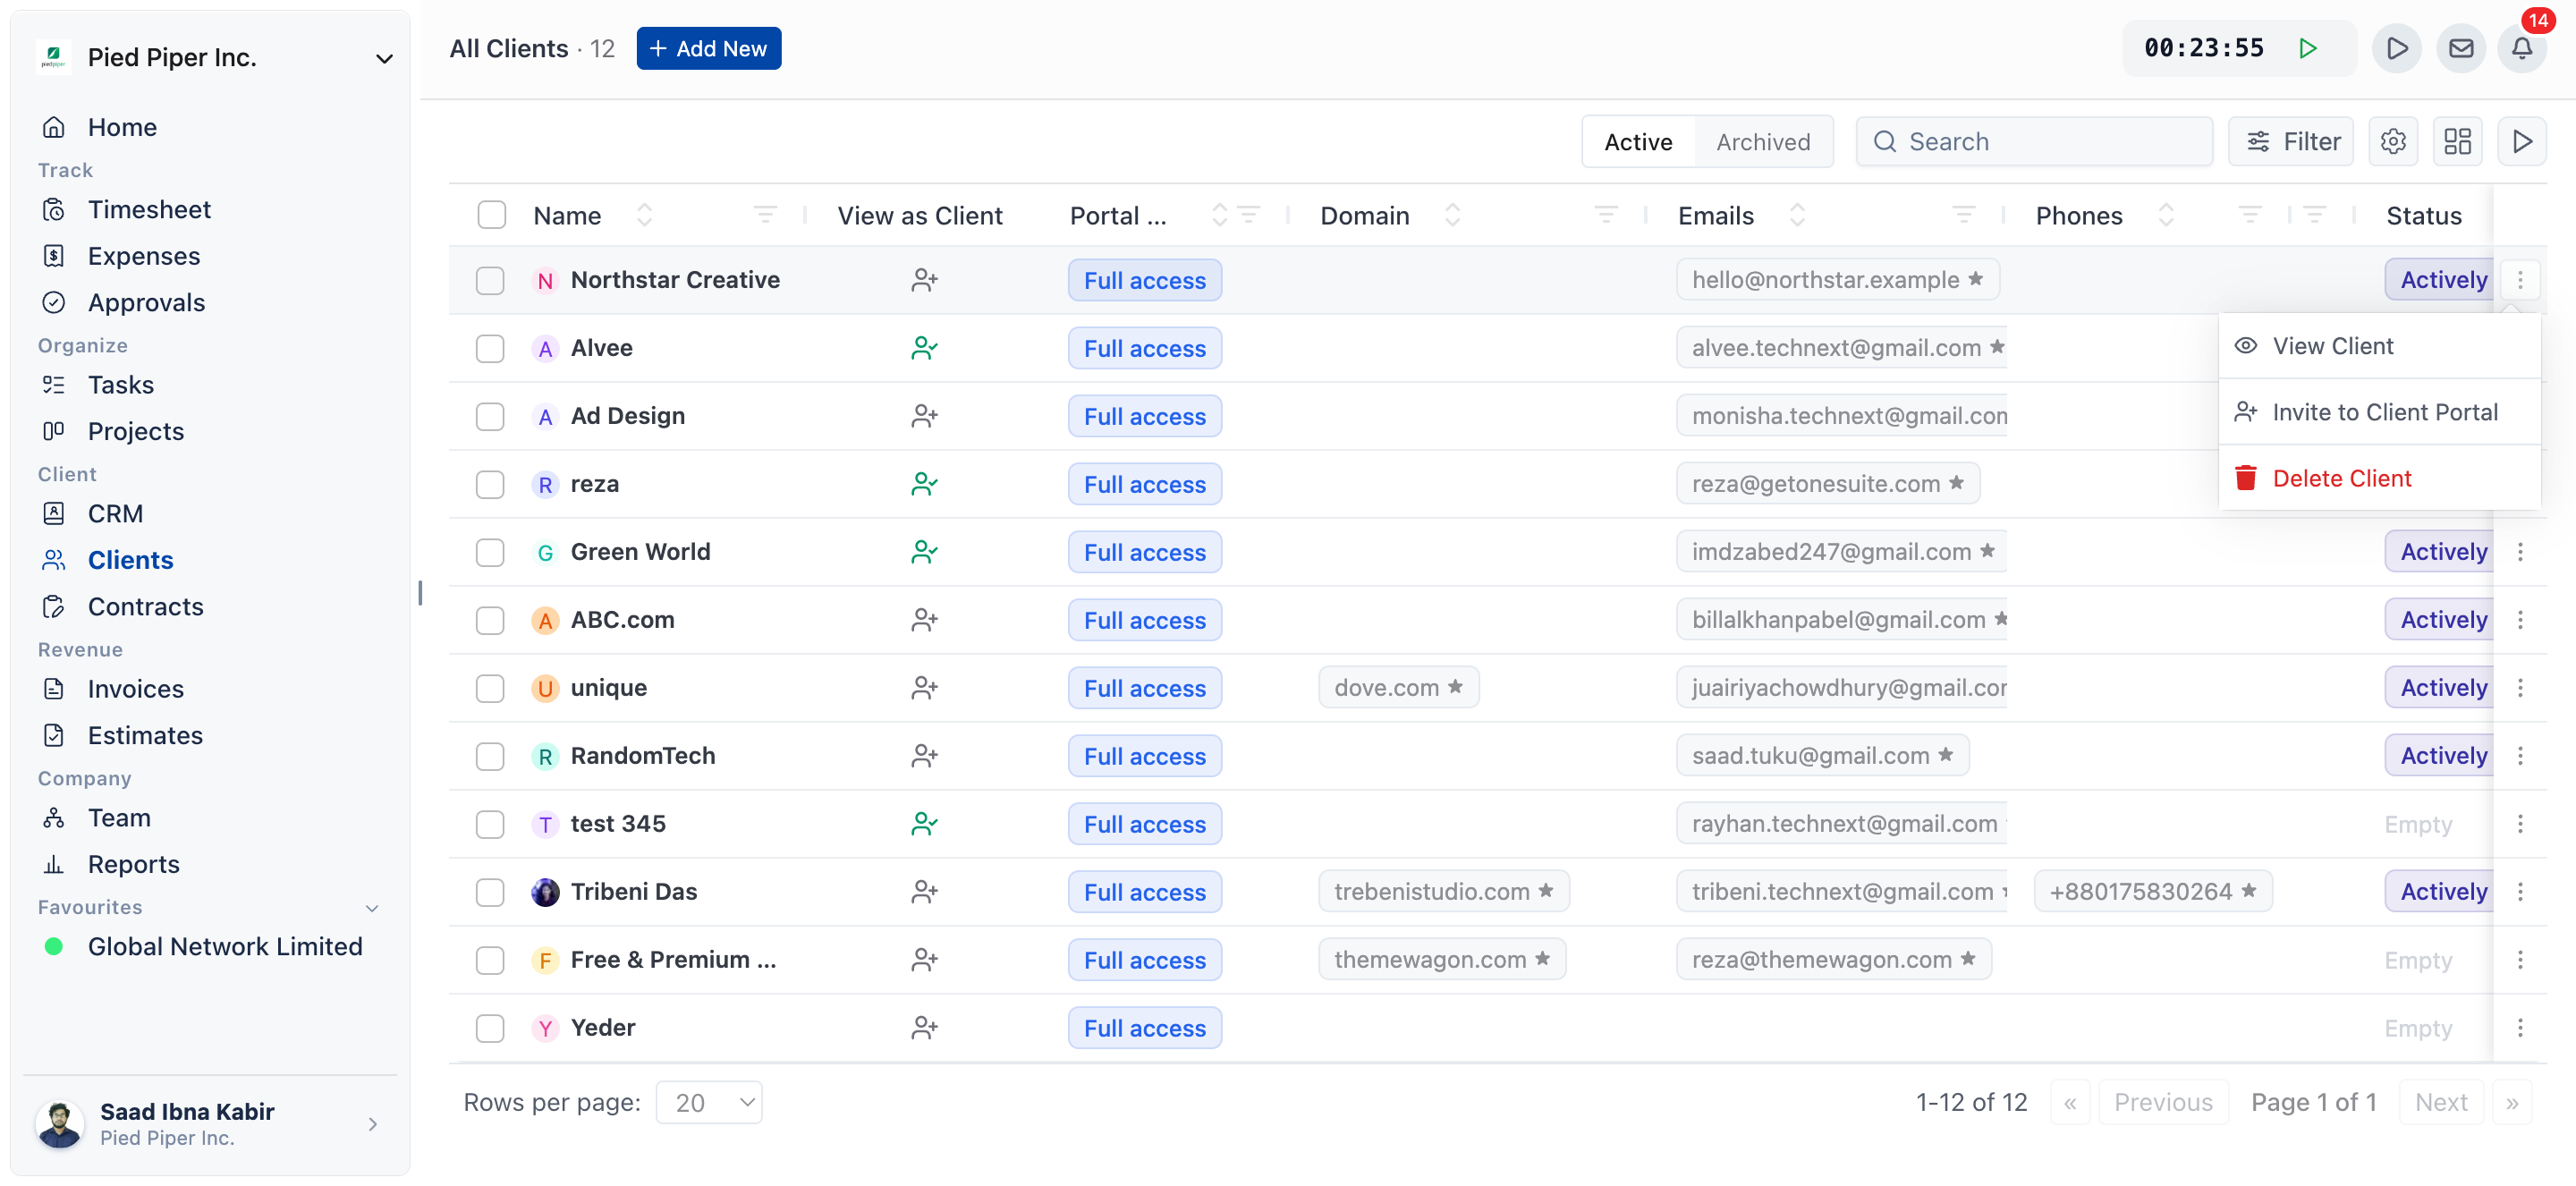Toggle the select-all clients checkbox
The width and height of the screenshot is (2576, 1186).
(x=491, y=215)
